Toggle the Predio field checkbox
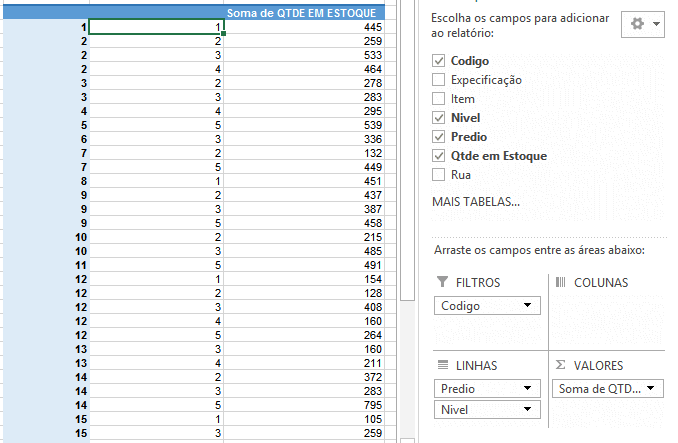This screenshot has width=678, height=443. [x=438, y=137]
